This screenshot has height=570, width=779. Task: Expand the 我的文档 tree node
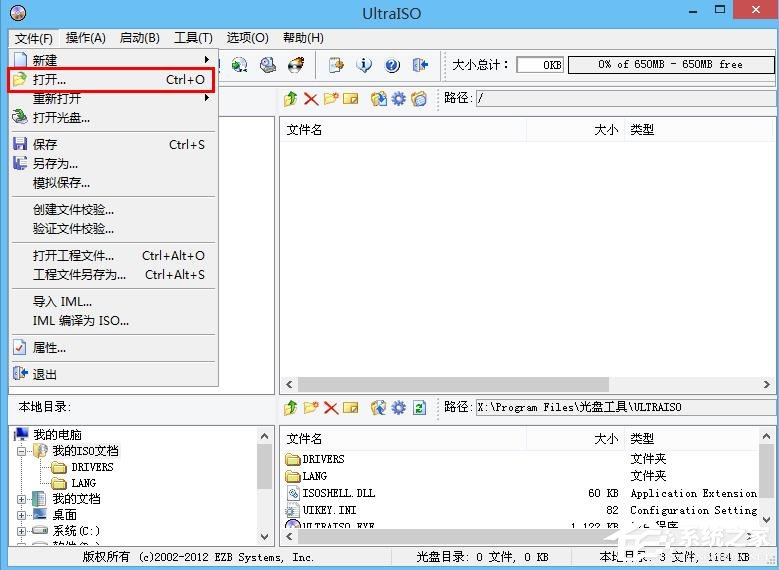tap(21, 499)
